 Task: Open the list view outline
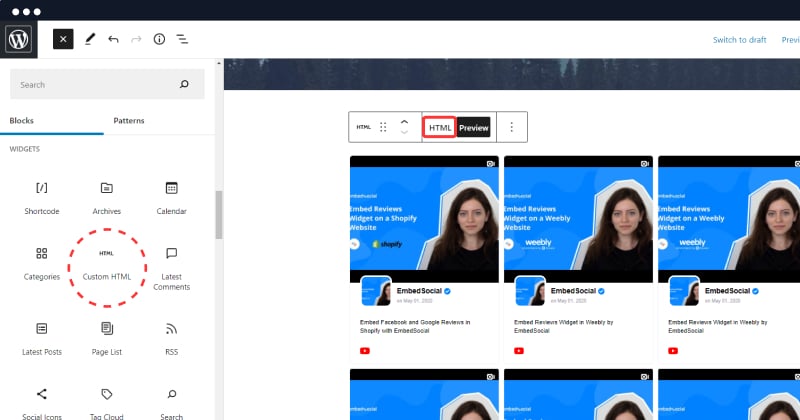(182, 39)
